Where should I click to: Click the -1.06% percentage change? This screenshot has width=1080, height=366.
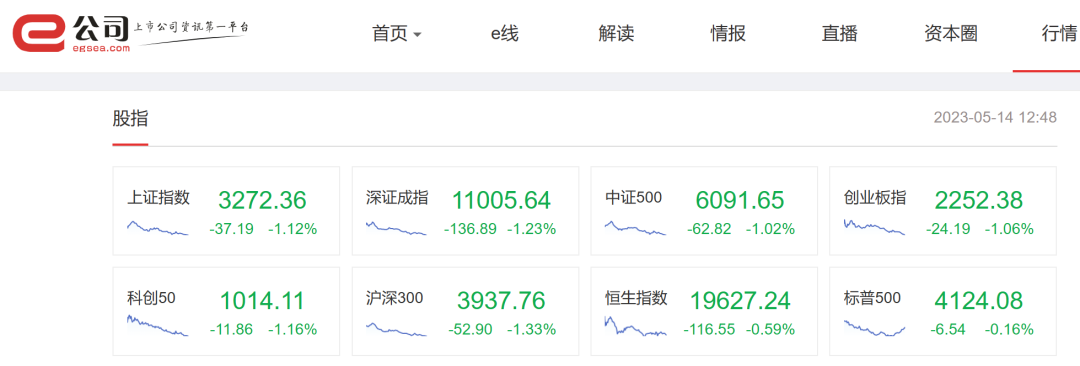(1009, 230)
